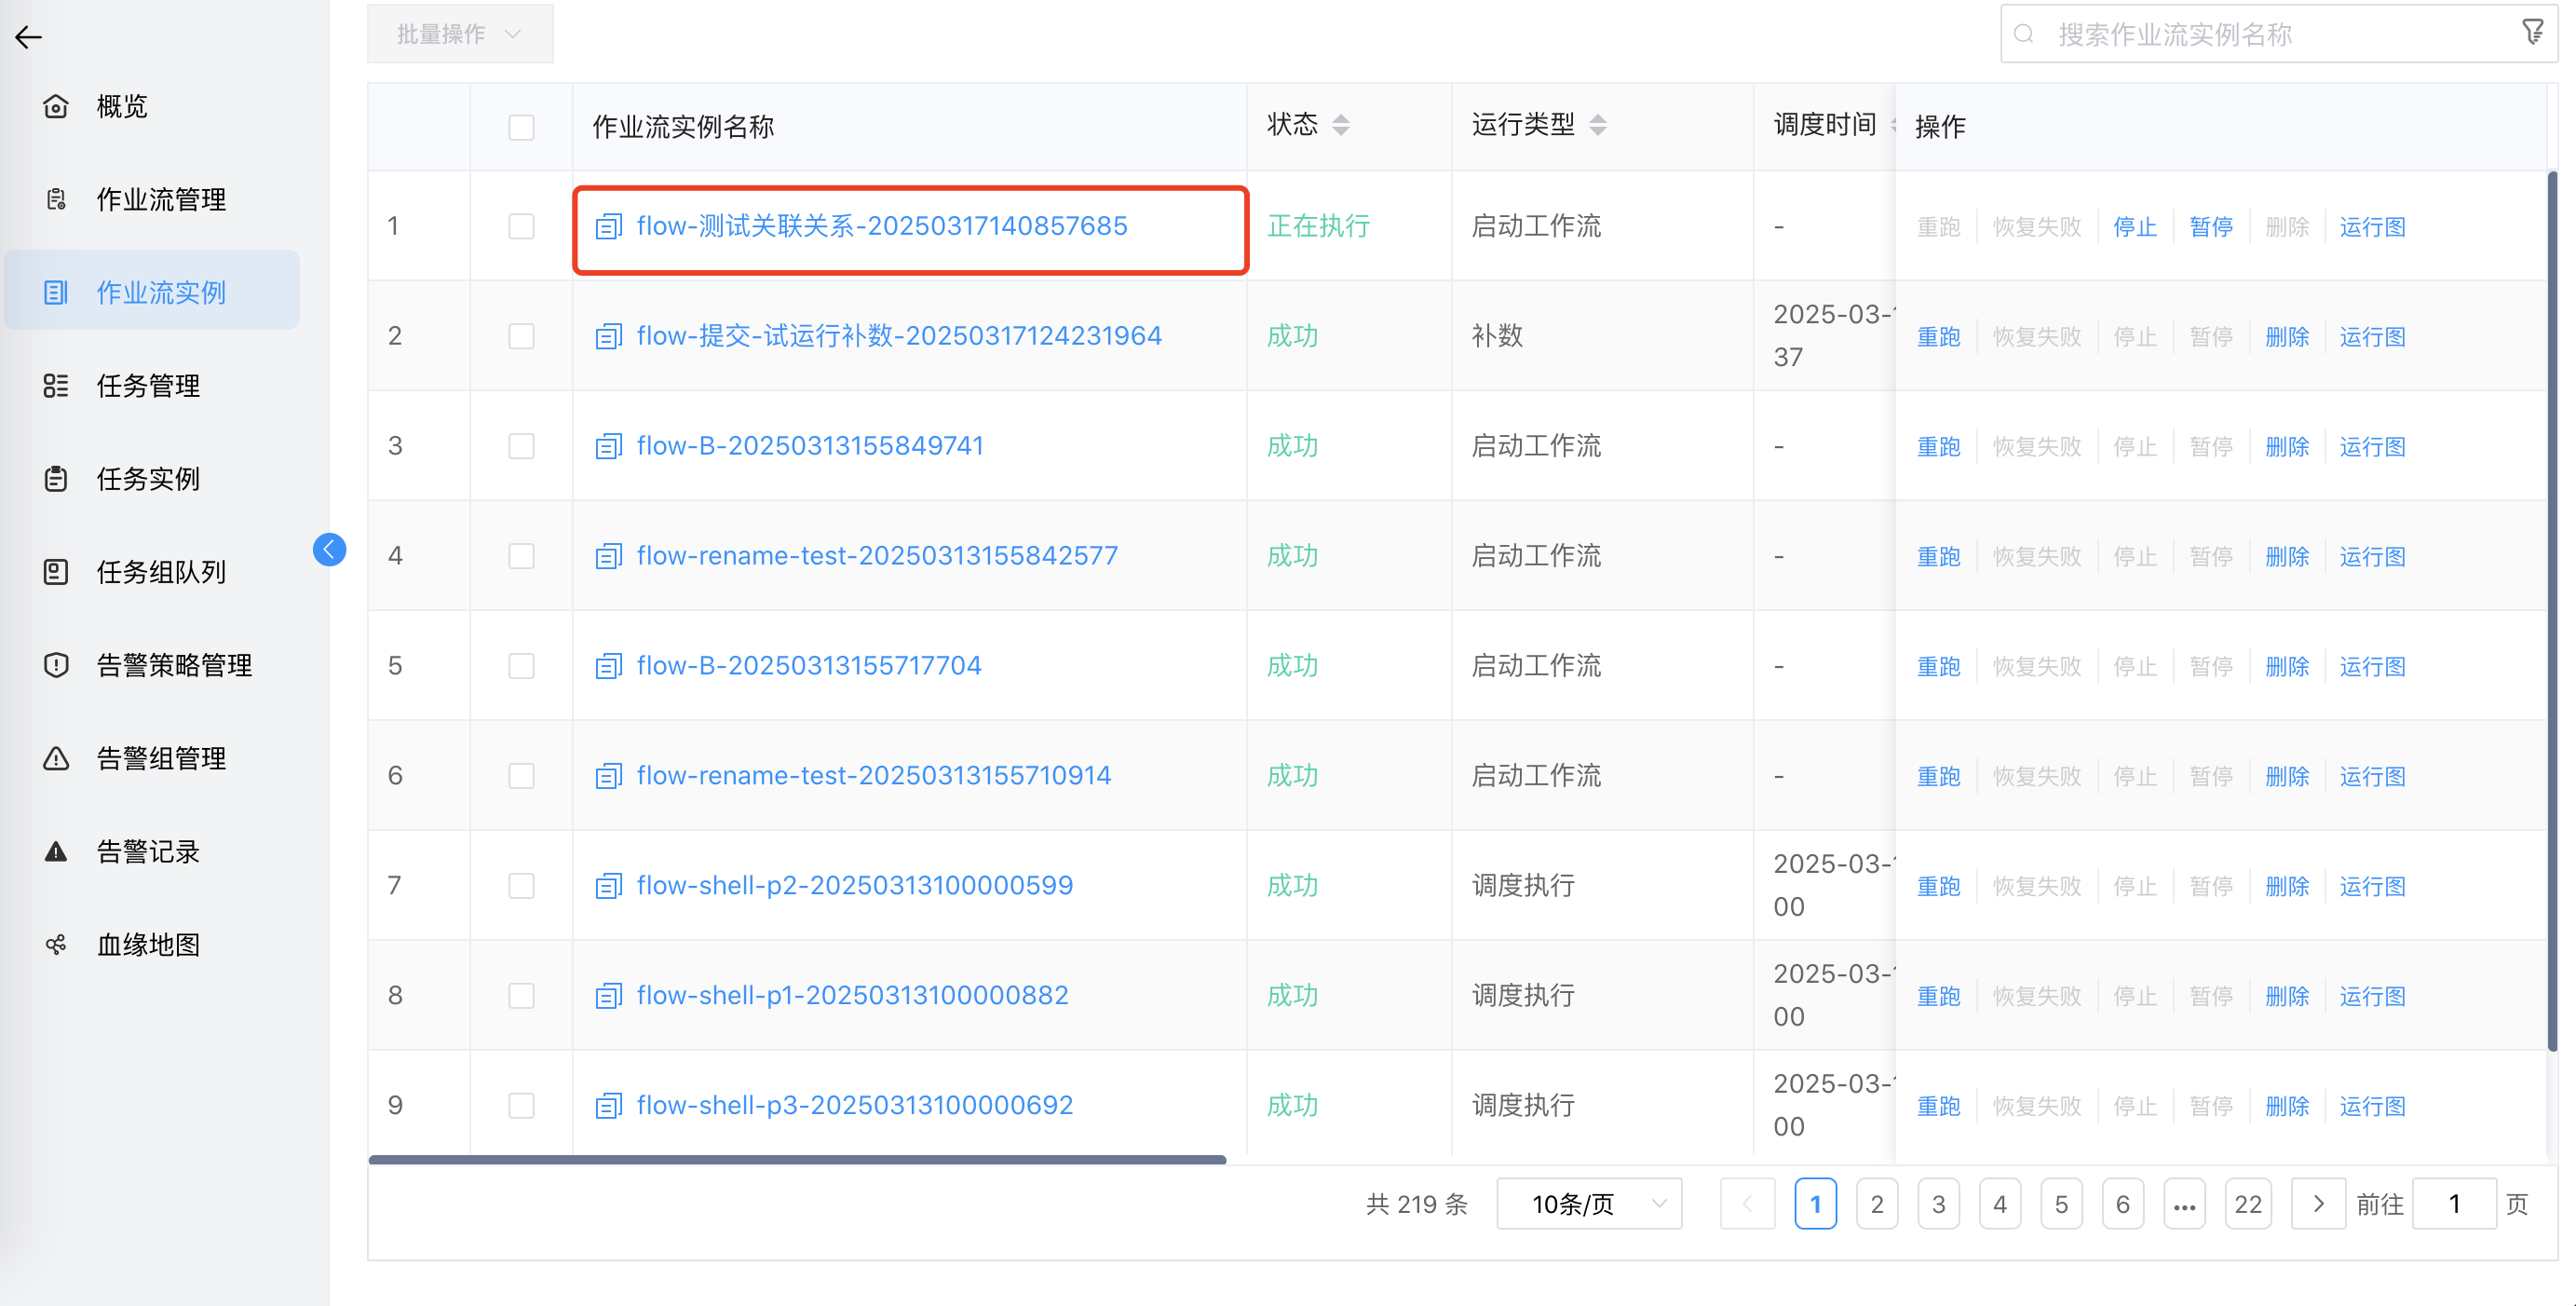
Task: Click the 运行类型 column sort icon
Action: [x=1598, y=125]
